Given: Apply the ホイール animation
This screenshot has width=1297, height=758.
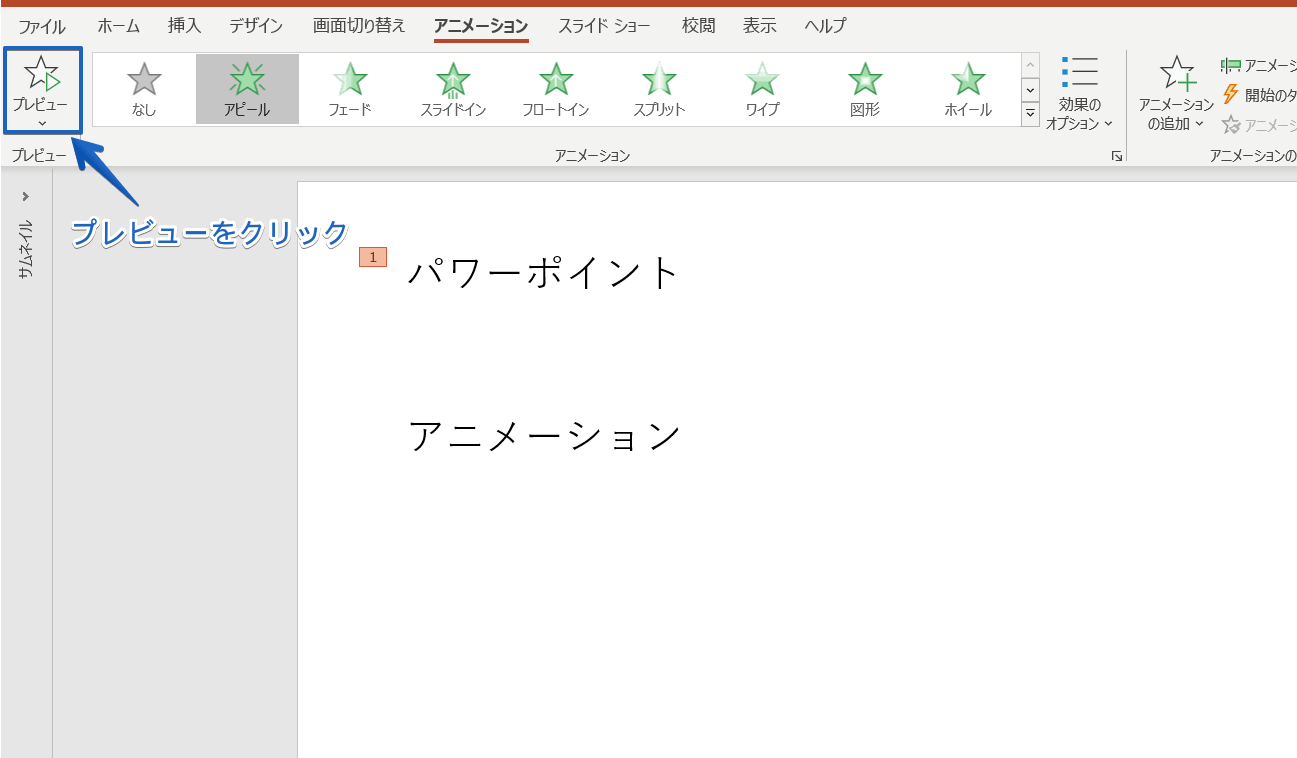Looking at the screenshot, I should pos(968,89).
